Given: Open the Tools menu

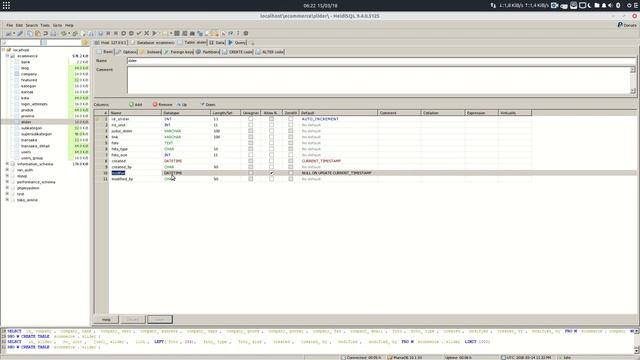Looking at the screenshot, I should coord(45,25).
